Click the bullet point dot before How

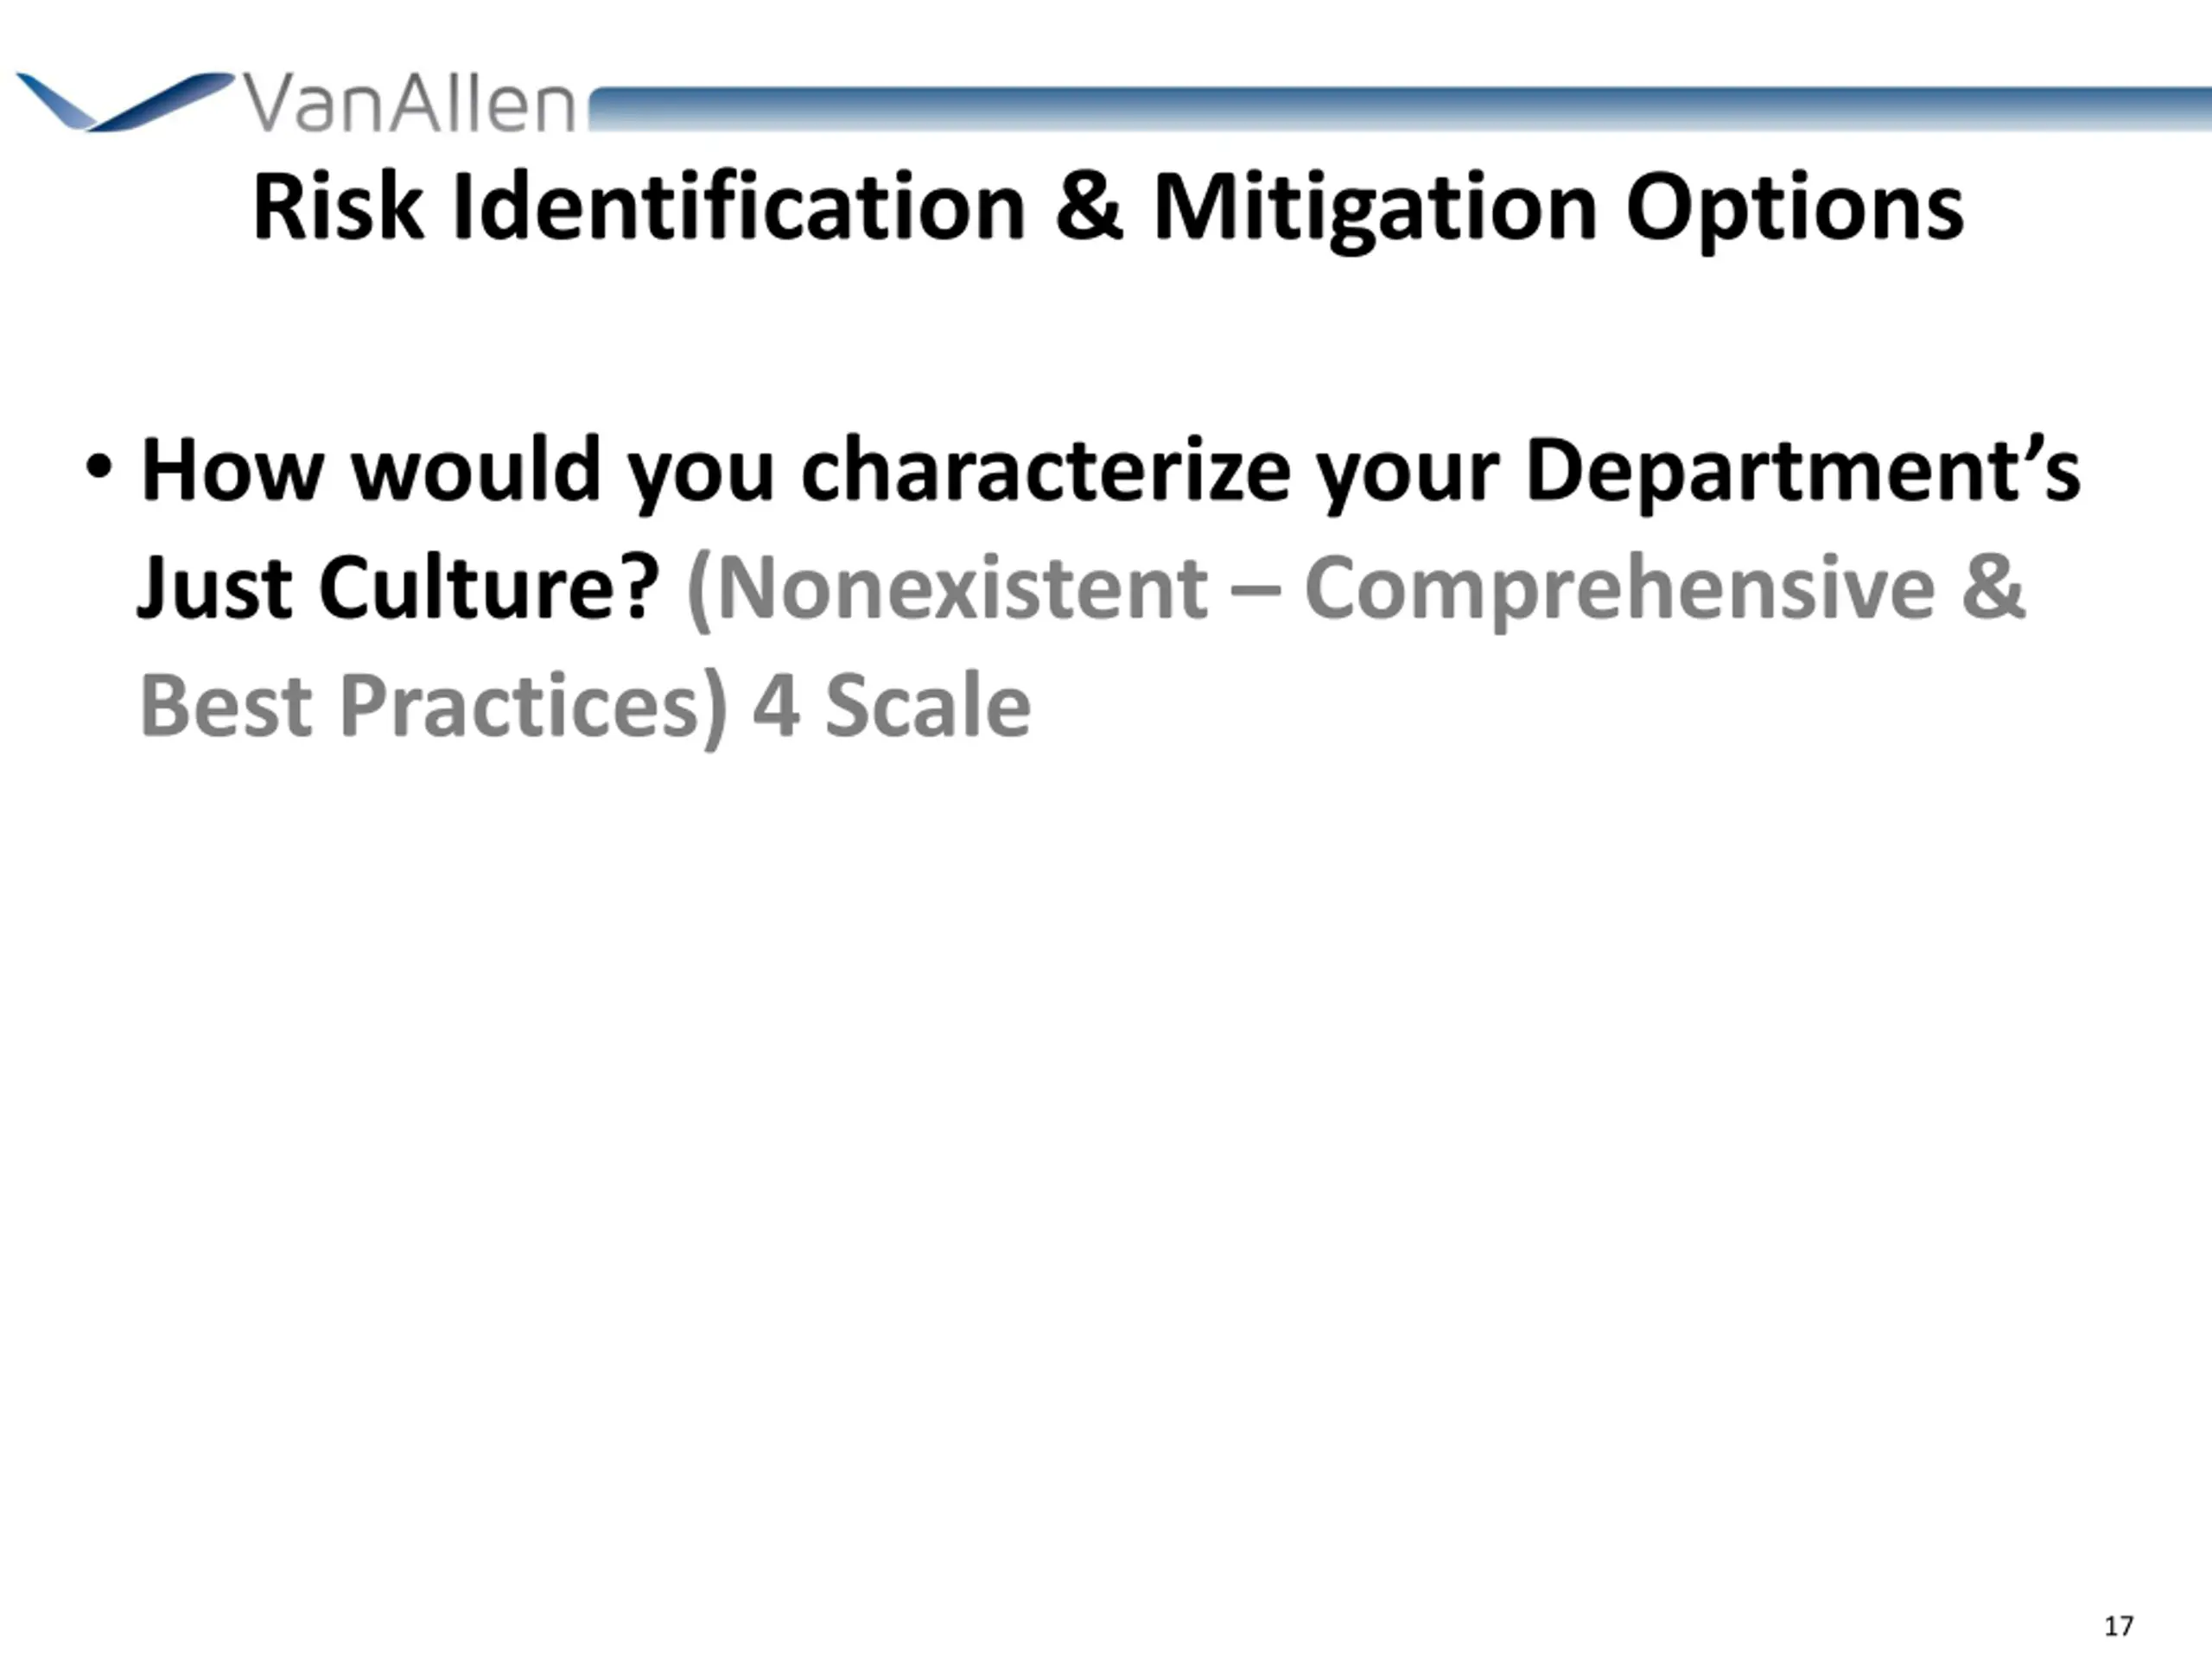click(x=98, y=467)
